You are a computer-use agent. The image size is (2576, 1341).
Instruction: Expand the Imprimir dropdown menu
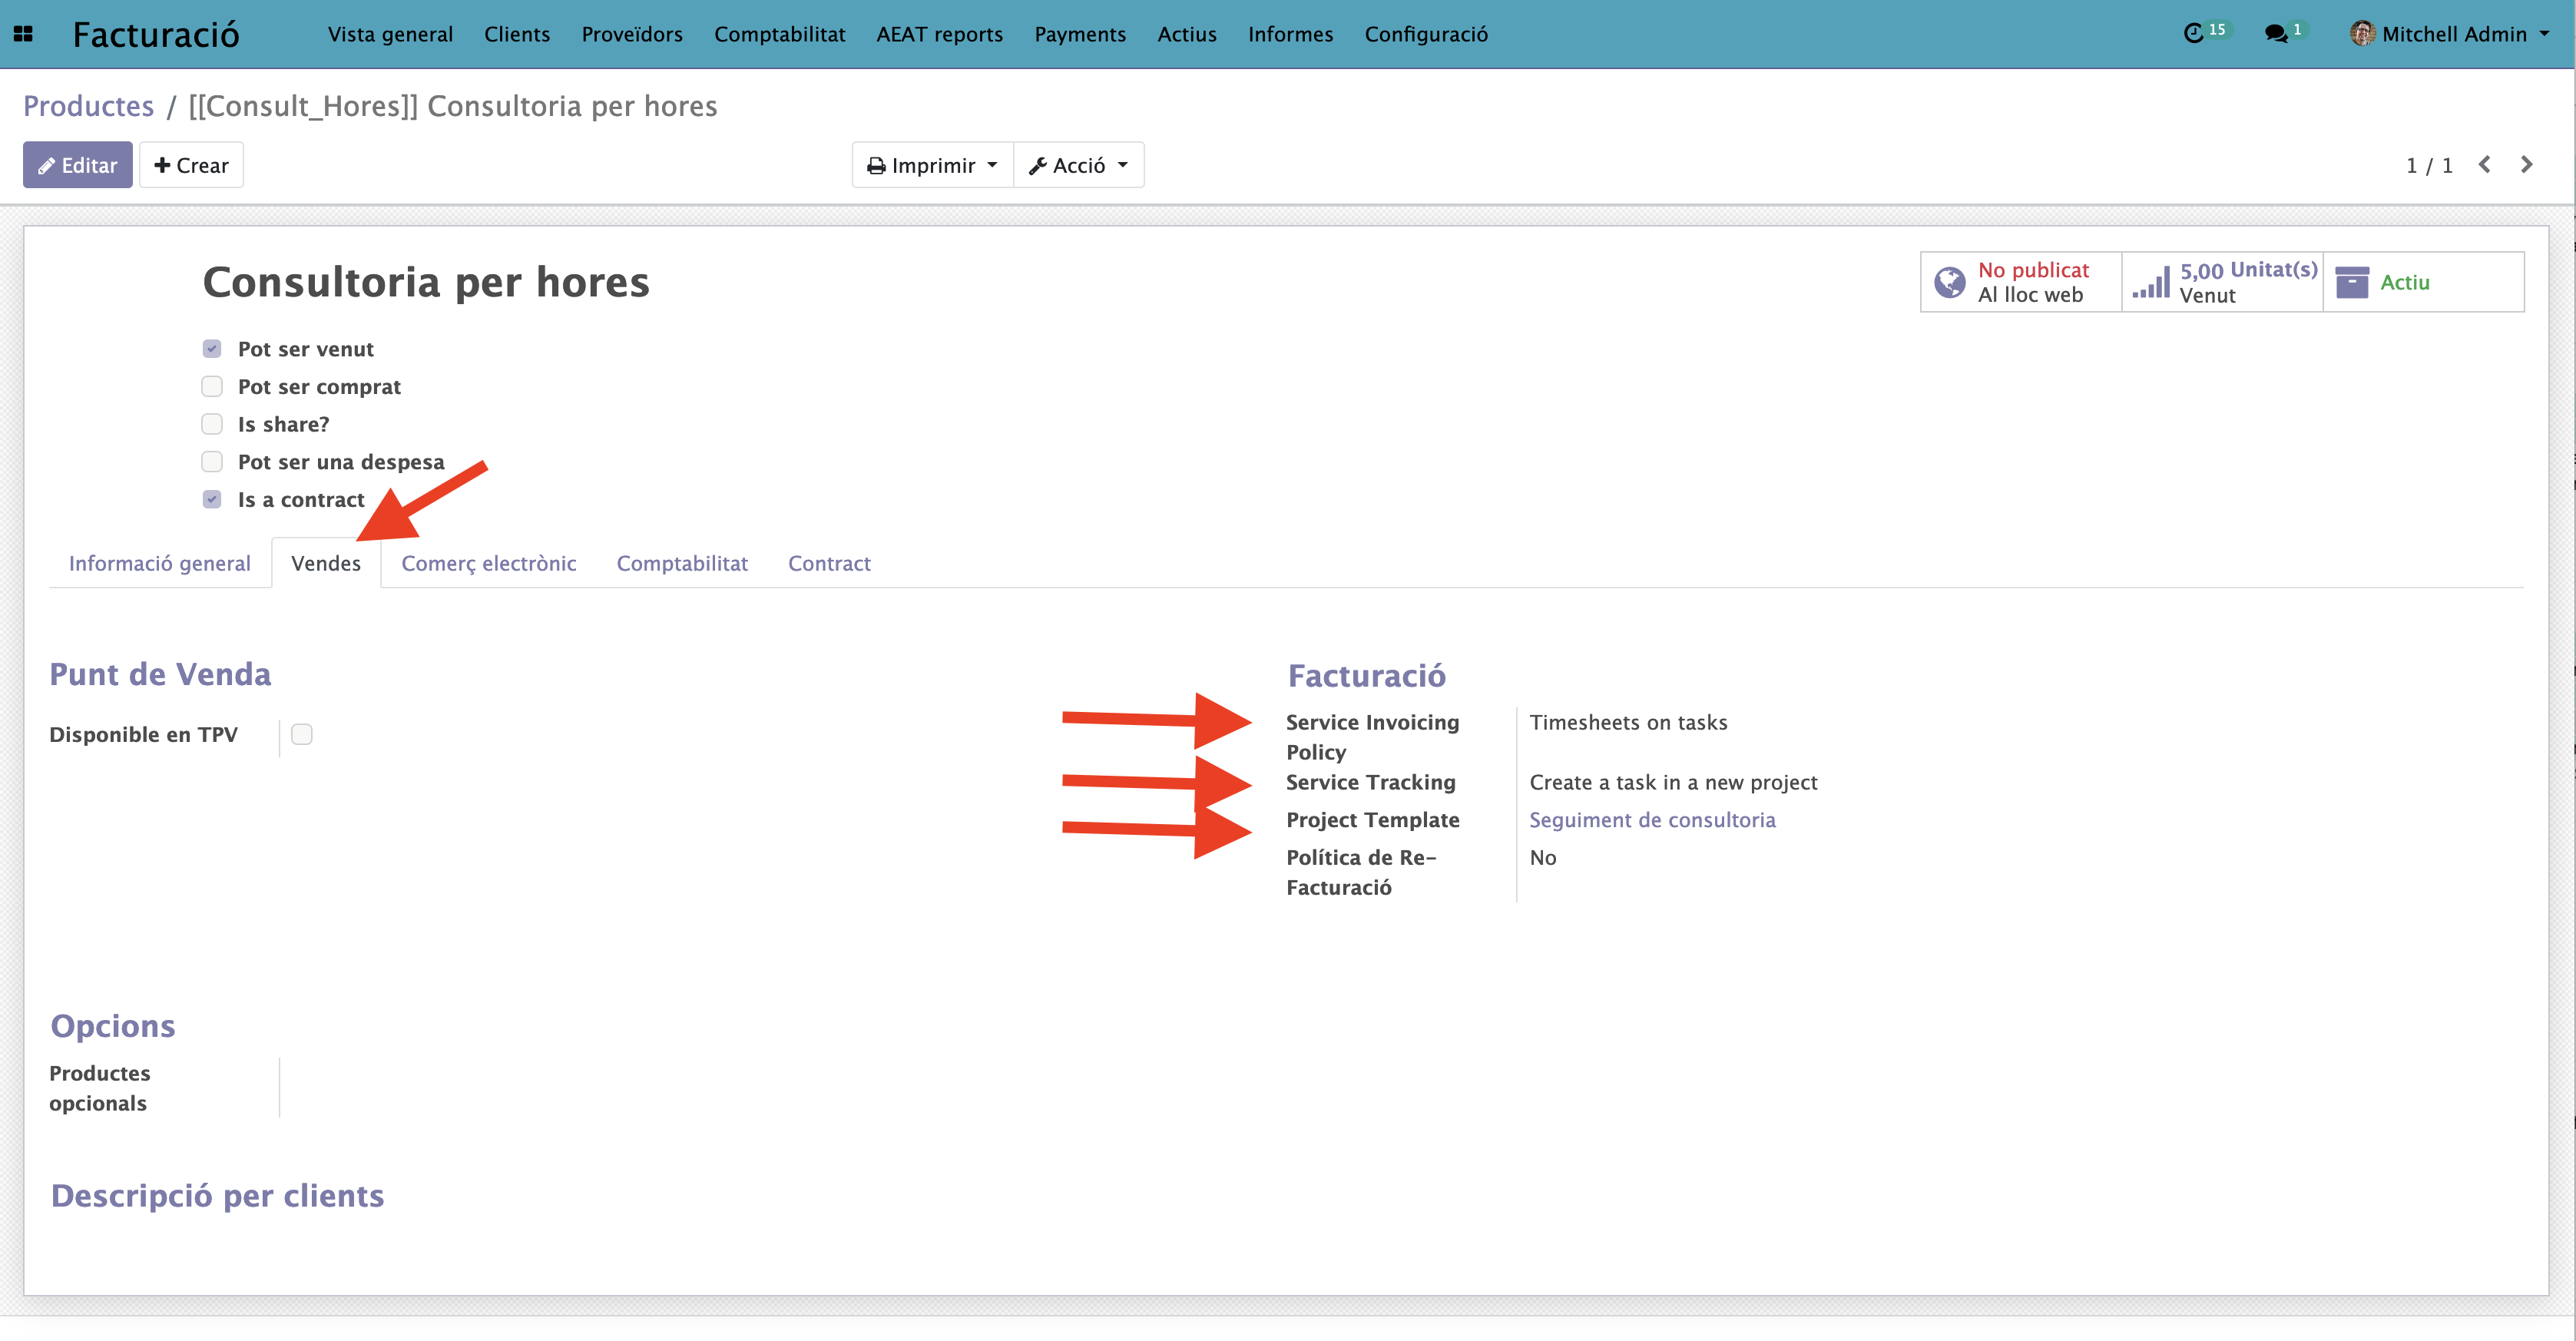927,165
